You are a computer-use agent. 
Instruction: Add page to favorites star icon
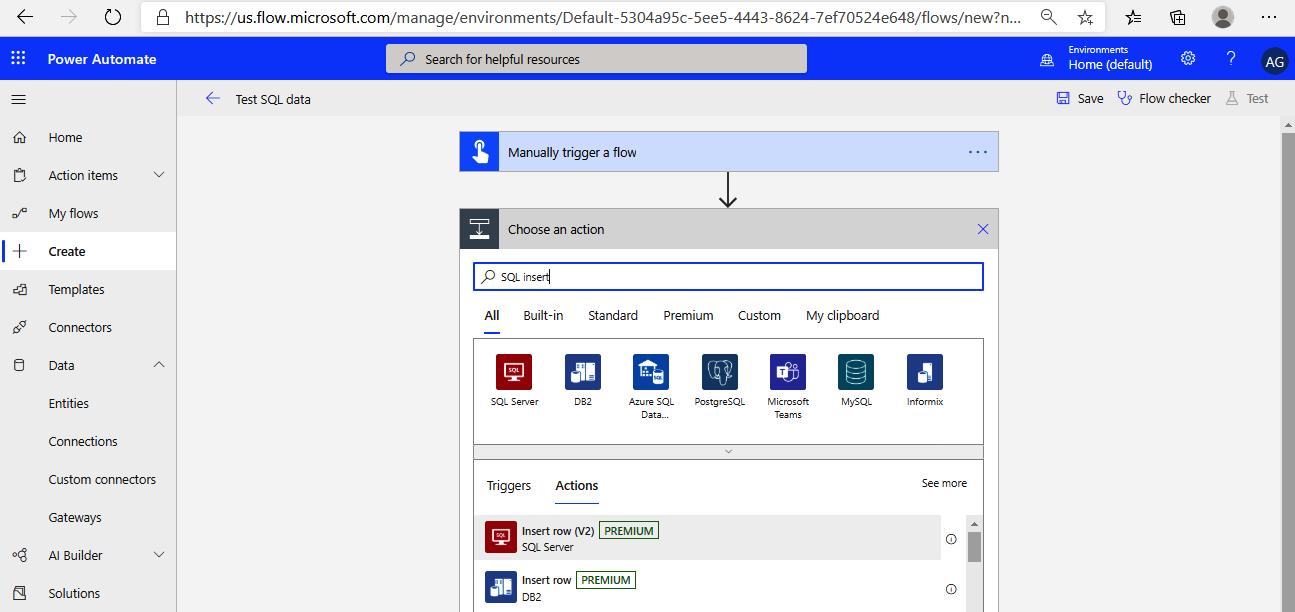pyautogui.click(x=1085, y=17)
